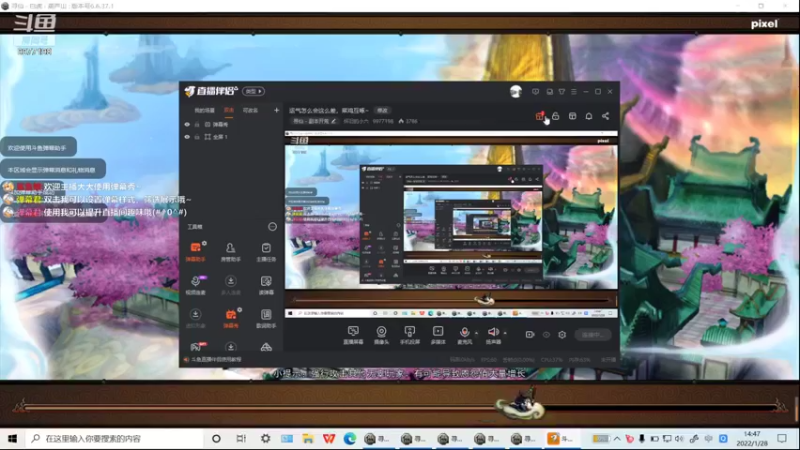Click the share icon
This screenshot has height=450, width=800.
pyautogui.click(x=605, y=116)
